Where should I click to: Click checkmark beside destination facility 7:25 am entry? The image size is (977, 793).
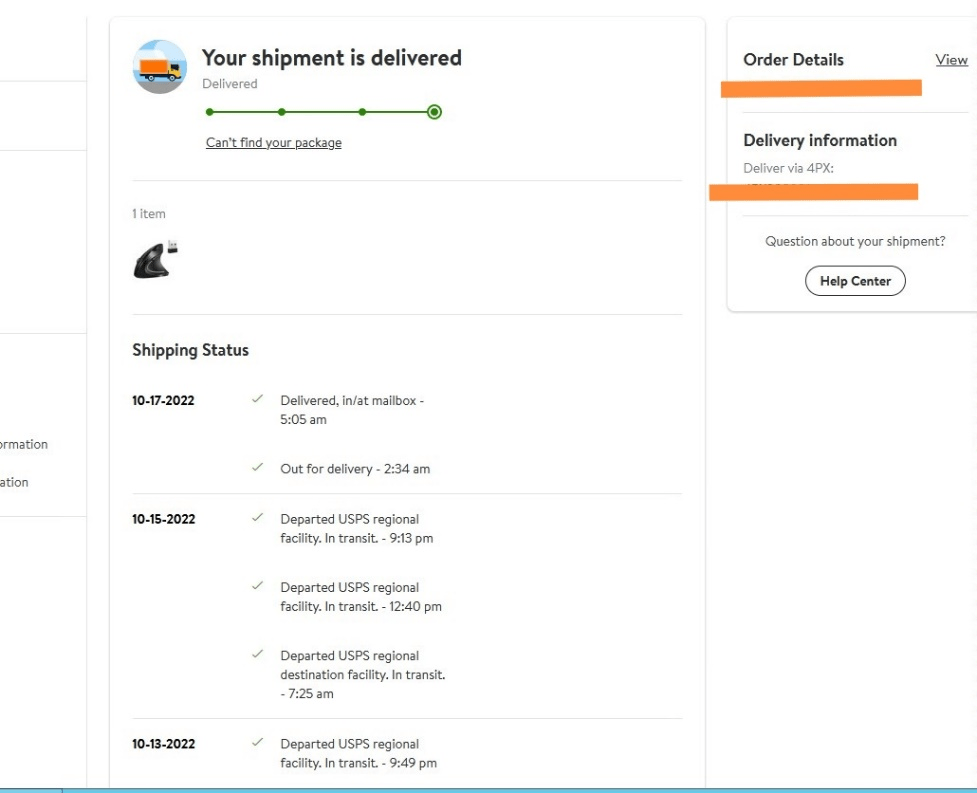click(258, 654)
